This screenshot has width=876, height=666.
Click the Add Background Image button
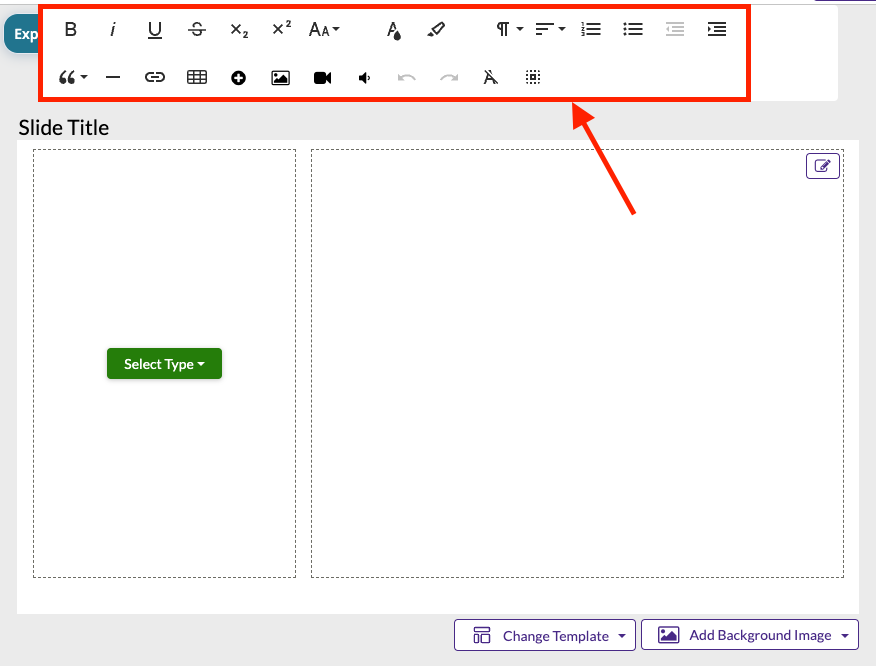click(749, 635)
